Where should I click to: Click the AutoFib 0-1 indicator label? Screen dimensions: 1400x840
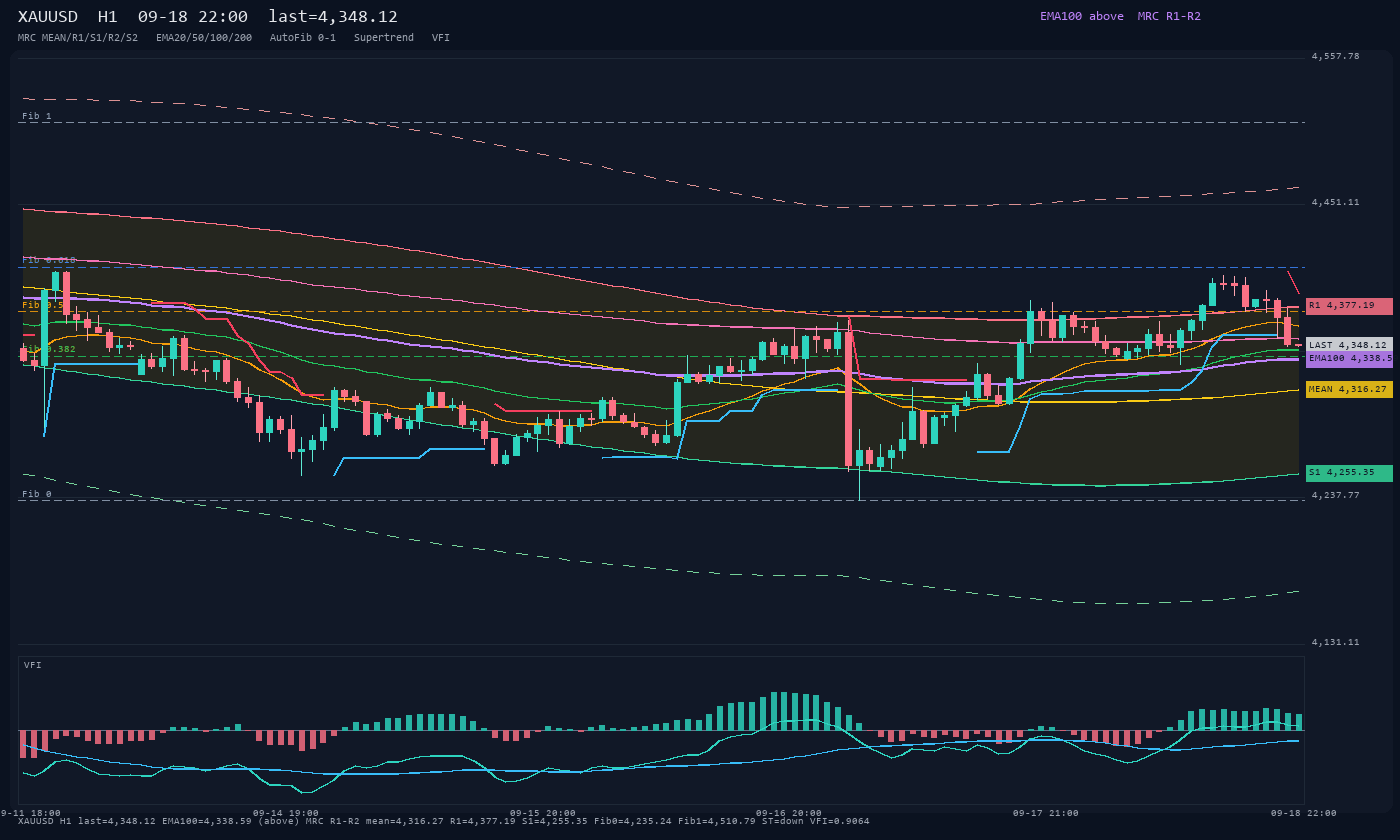pyautogui.click(x=303, y=38)
